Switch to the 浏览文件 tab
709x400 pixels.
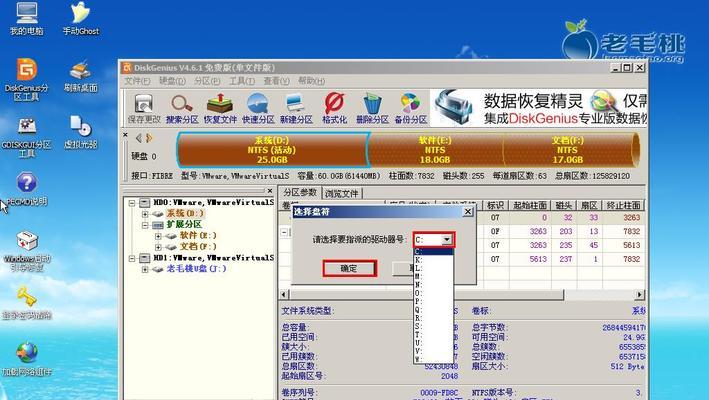pos(341,193)
